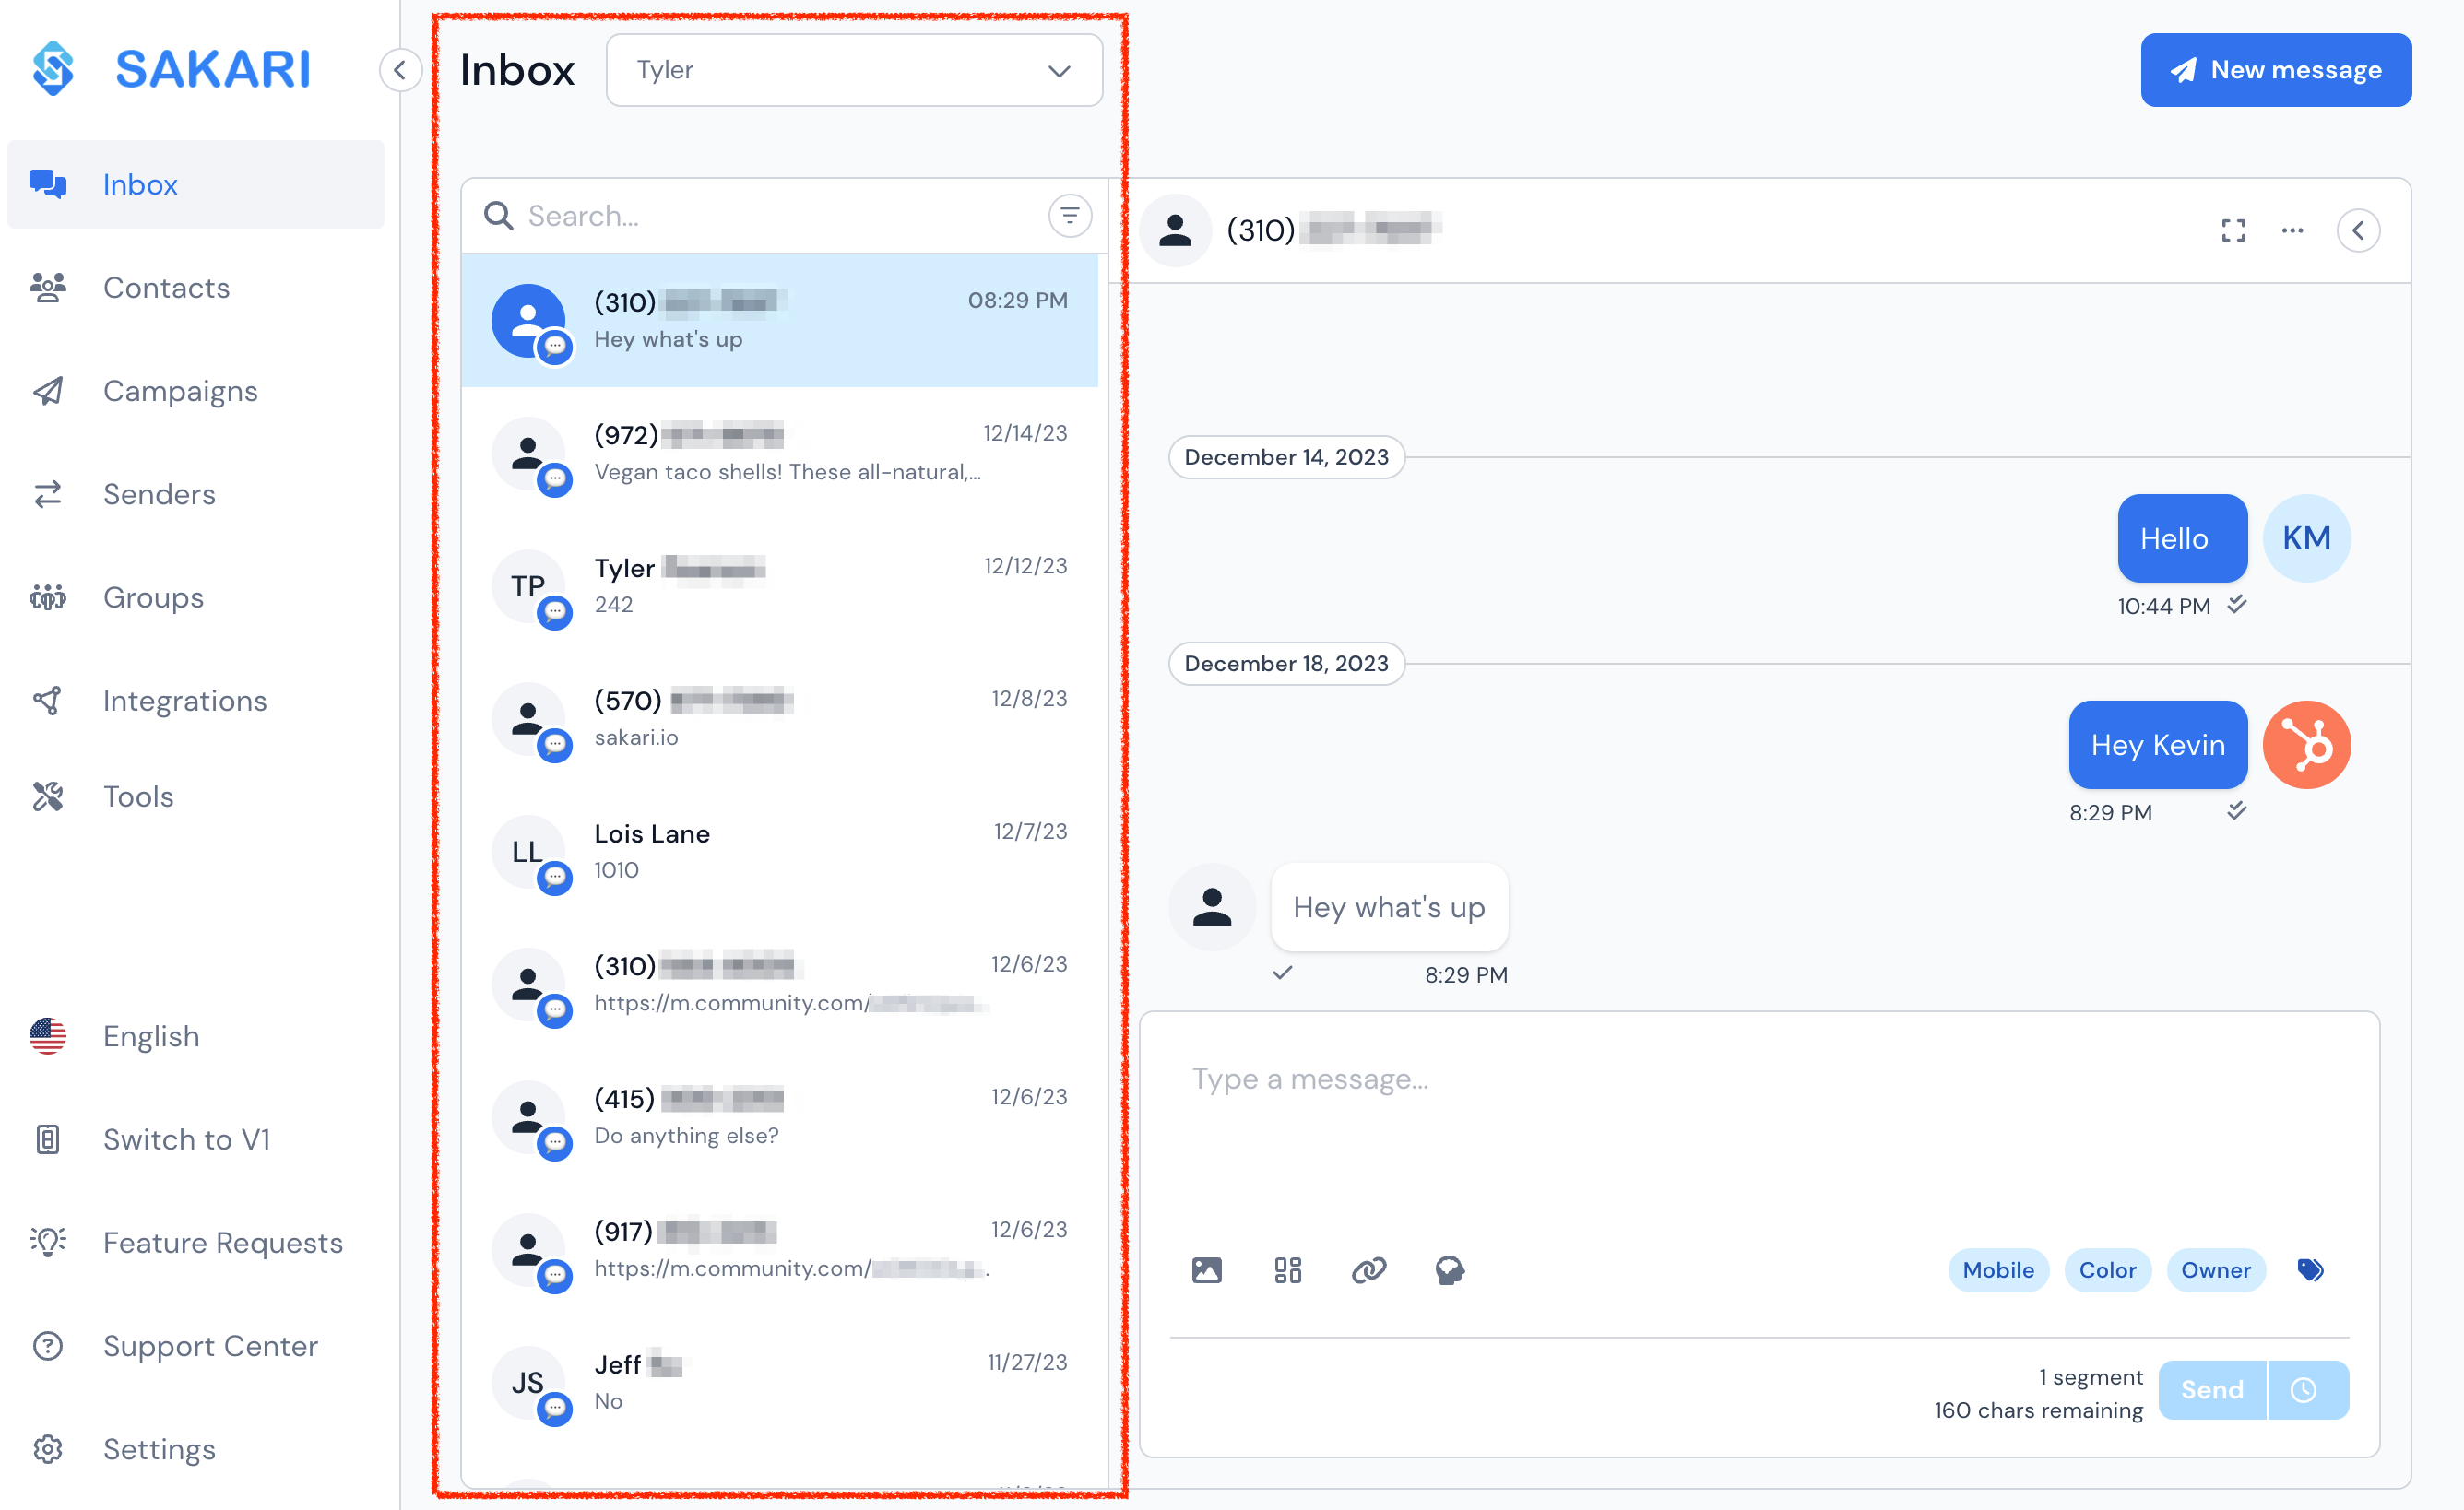Select the Senders section in sidebar
Image resolution: width=2464 pixels, height=1510 pixels.
[159, 494]
